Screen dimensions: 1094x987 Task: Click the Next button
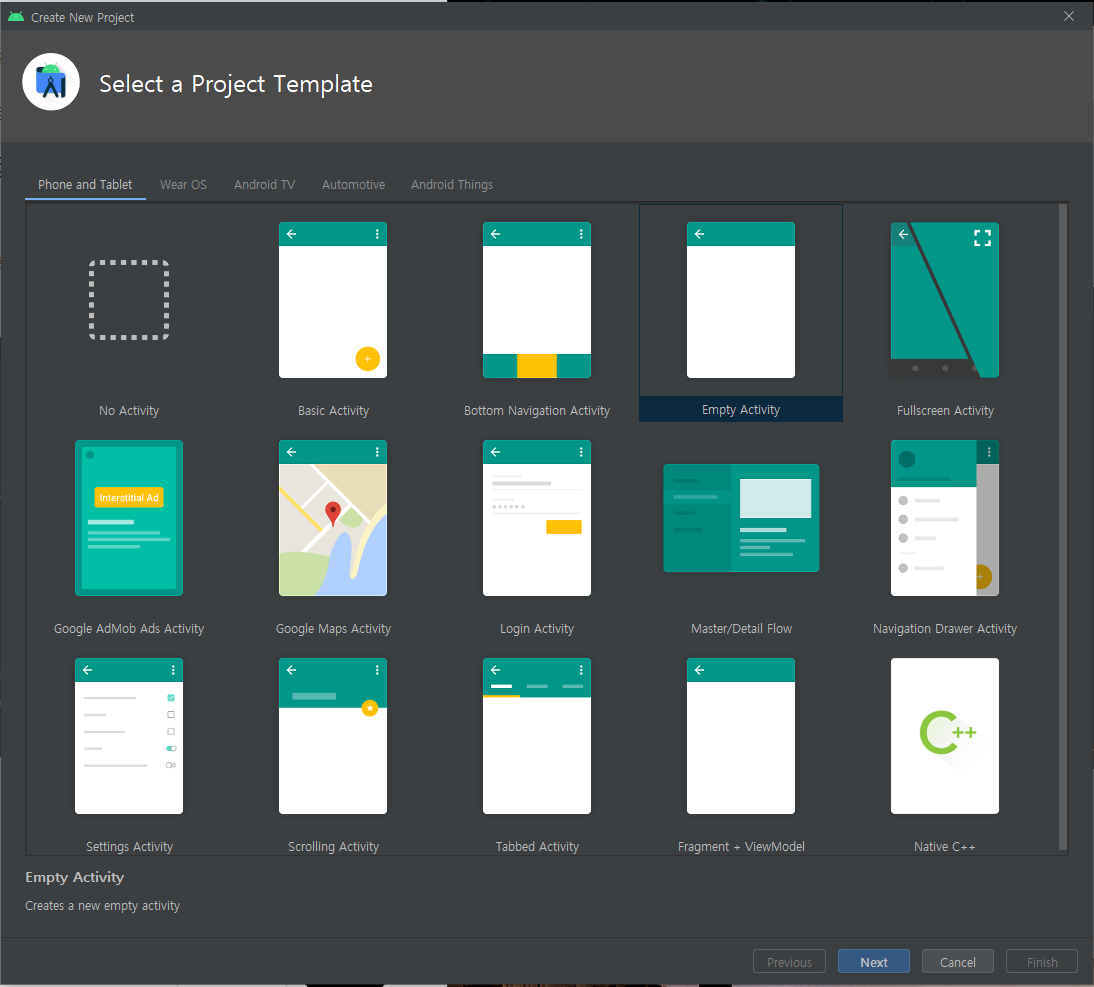(874, 962)
